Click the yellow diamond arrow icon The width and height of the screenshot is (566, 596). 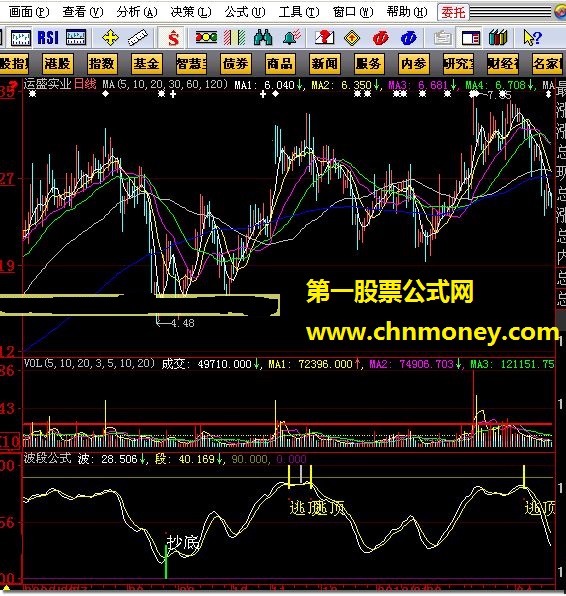pos(352,38)
